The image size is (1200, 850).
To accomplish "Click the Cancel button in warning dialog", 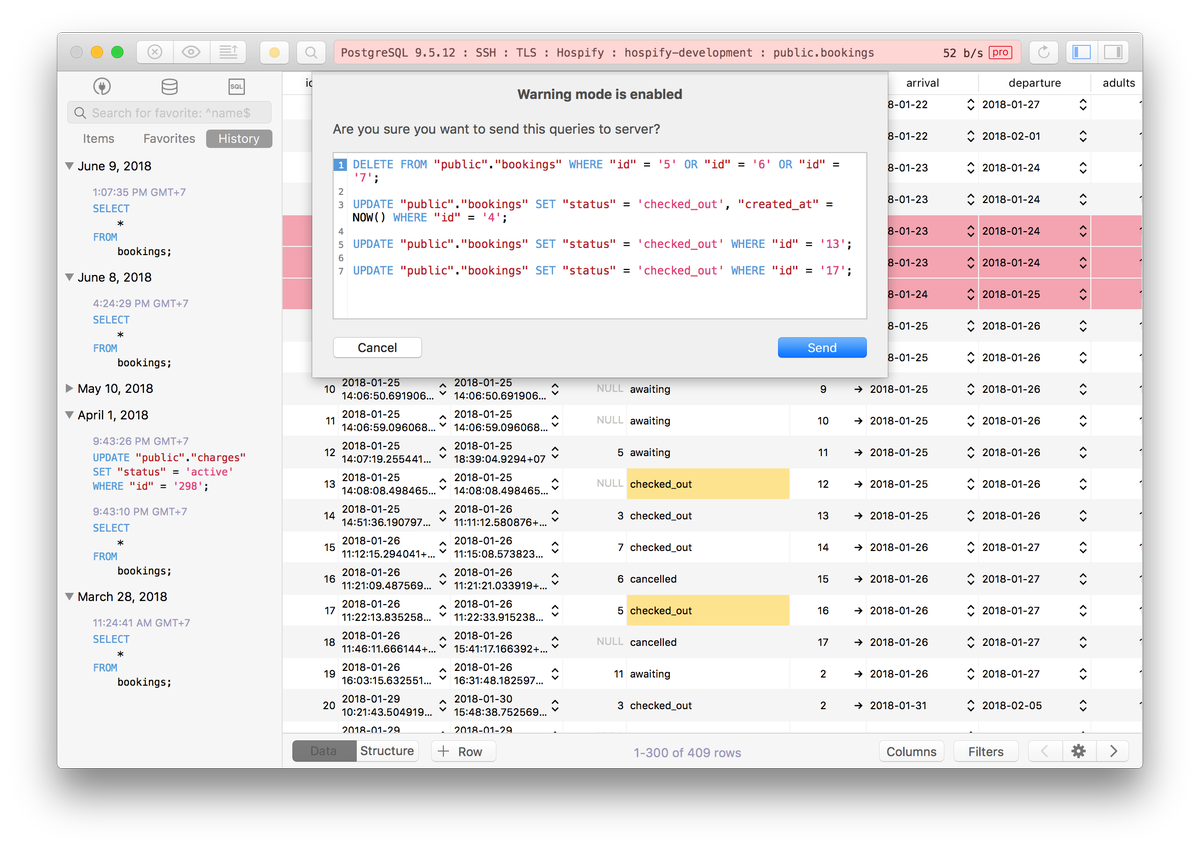I will (x=377, y=347).
